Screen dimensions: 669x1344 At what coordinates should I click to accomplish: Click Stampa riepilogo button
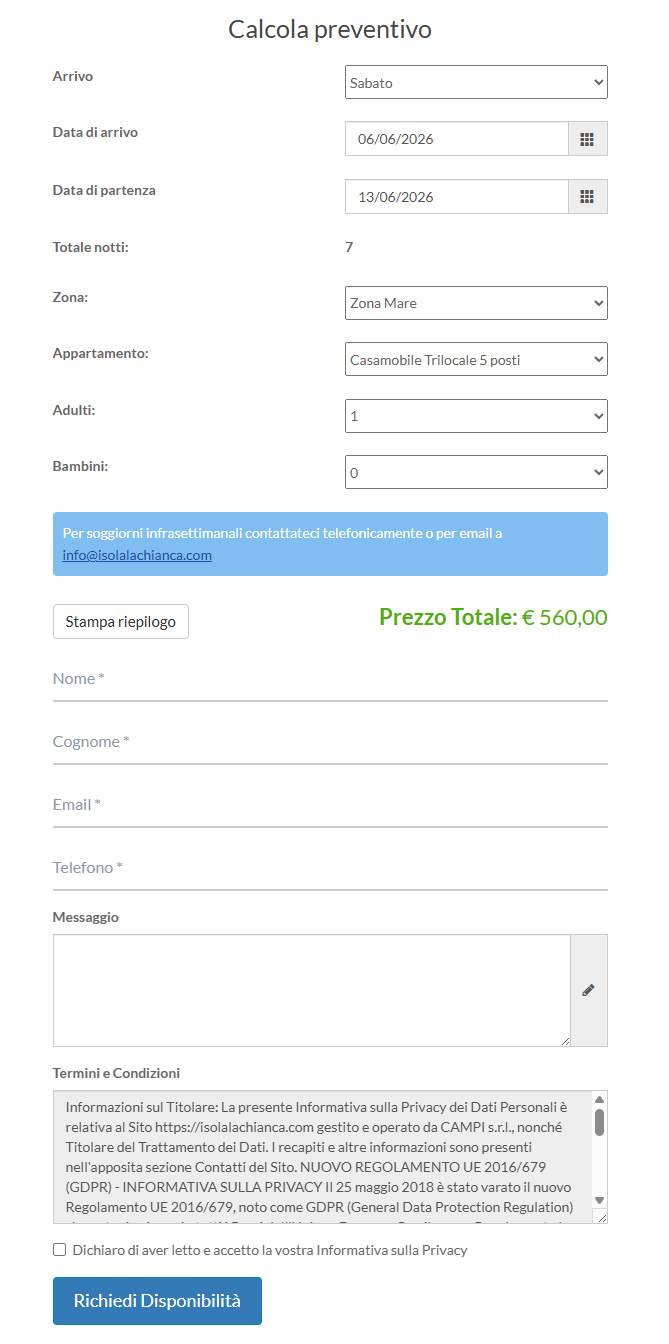(x=121, y=621)
